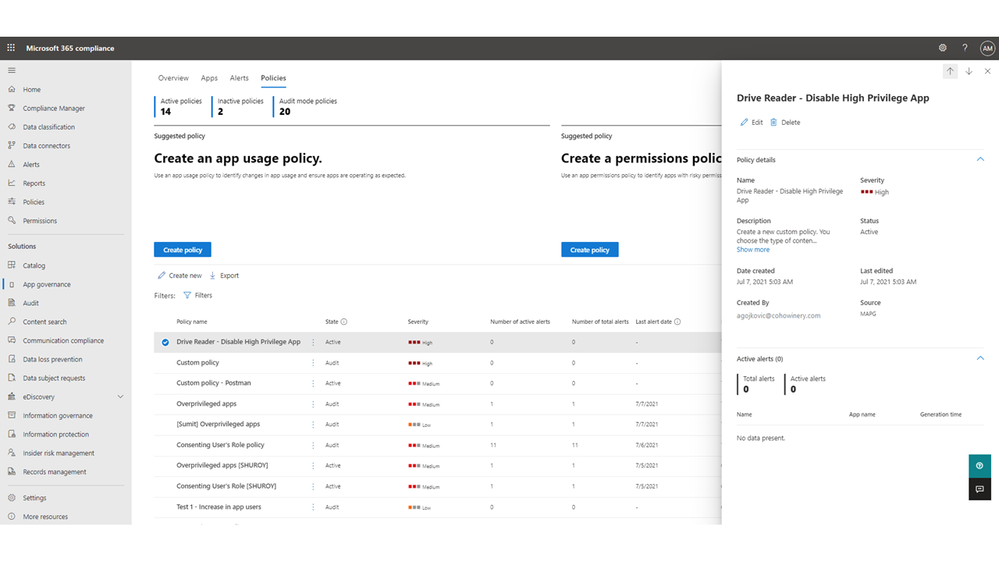This screenshot has height=562, width=999.
Task: Open more options for Test 1 row
Action: tap(313, 507)
